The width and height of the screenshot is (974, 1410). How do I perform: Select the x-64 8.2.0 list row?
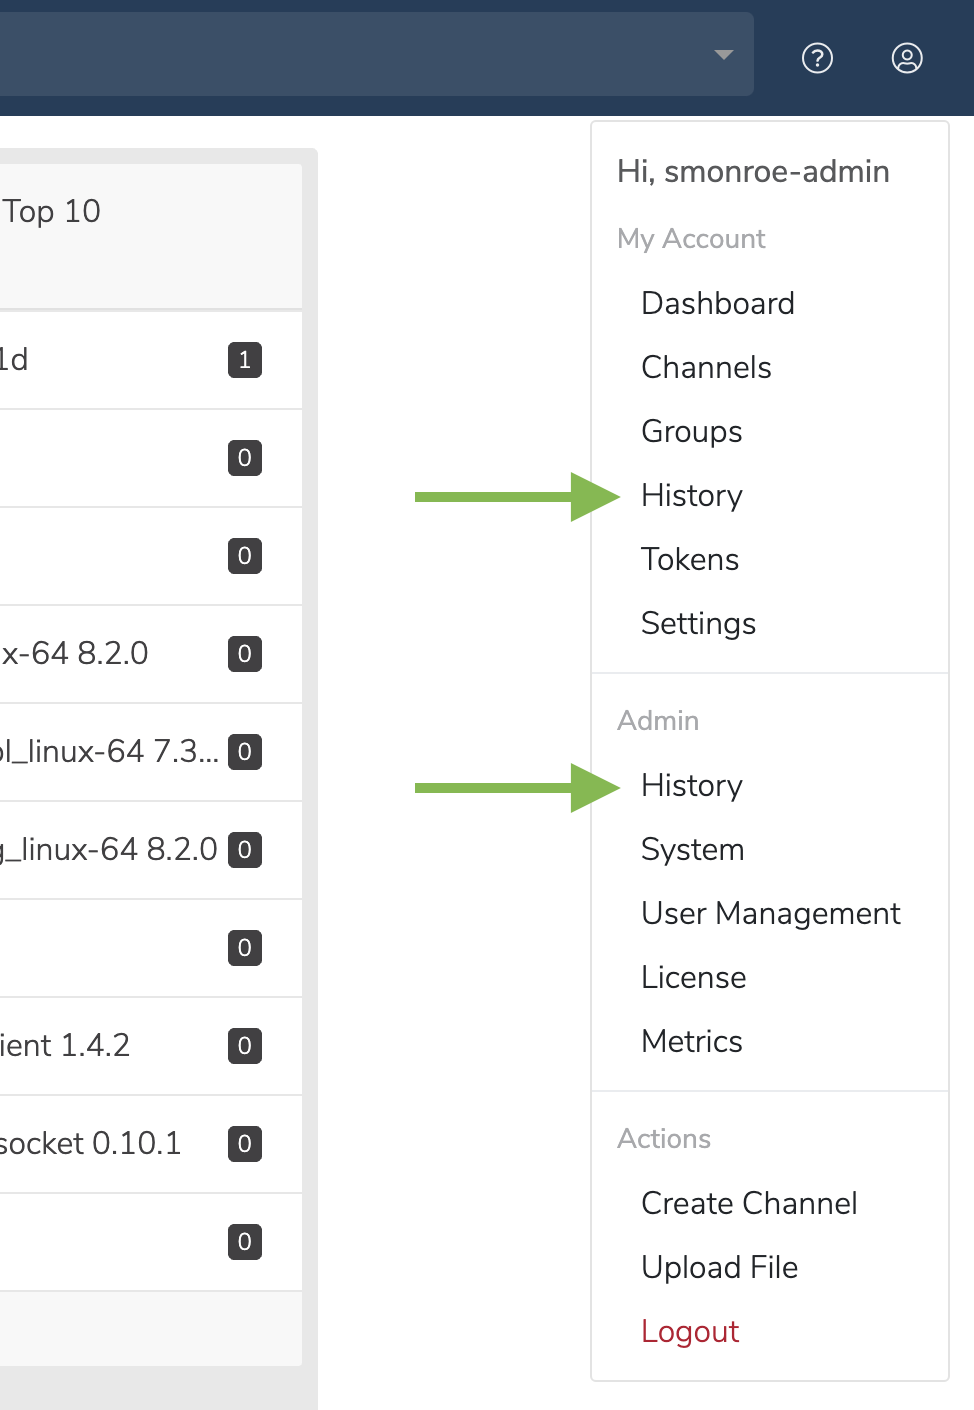[151, 654]
